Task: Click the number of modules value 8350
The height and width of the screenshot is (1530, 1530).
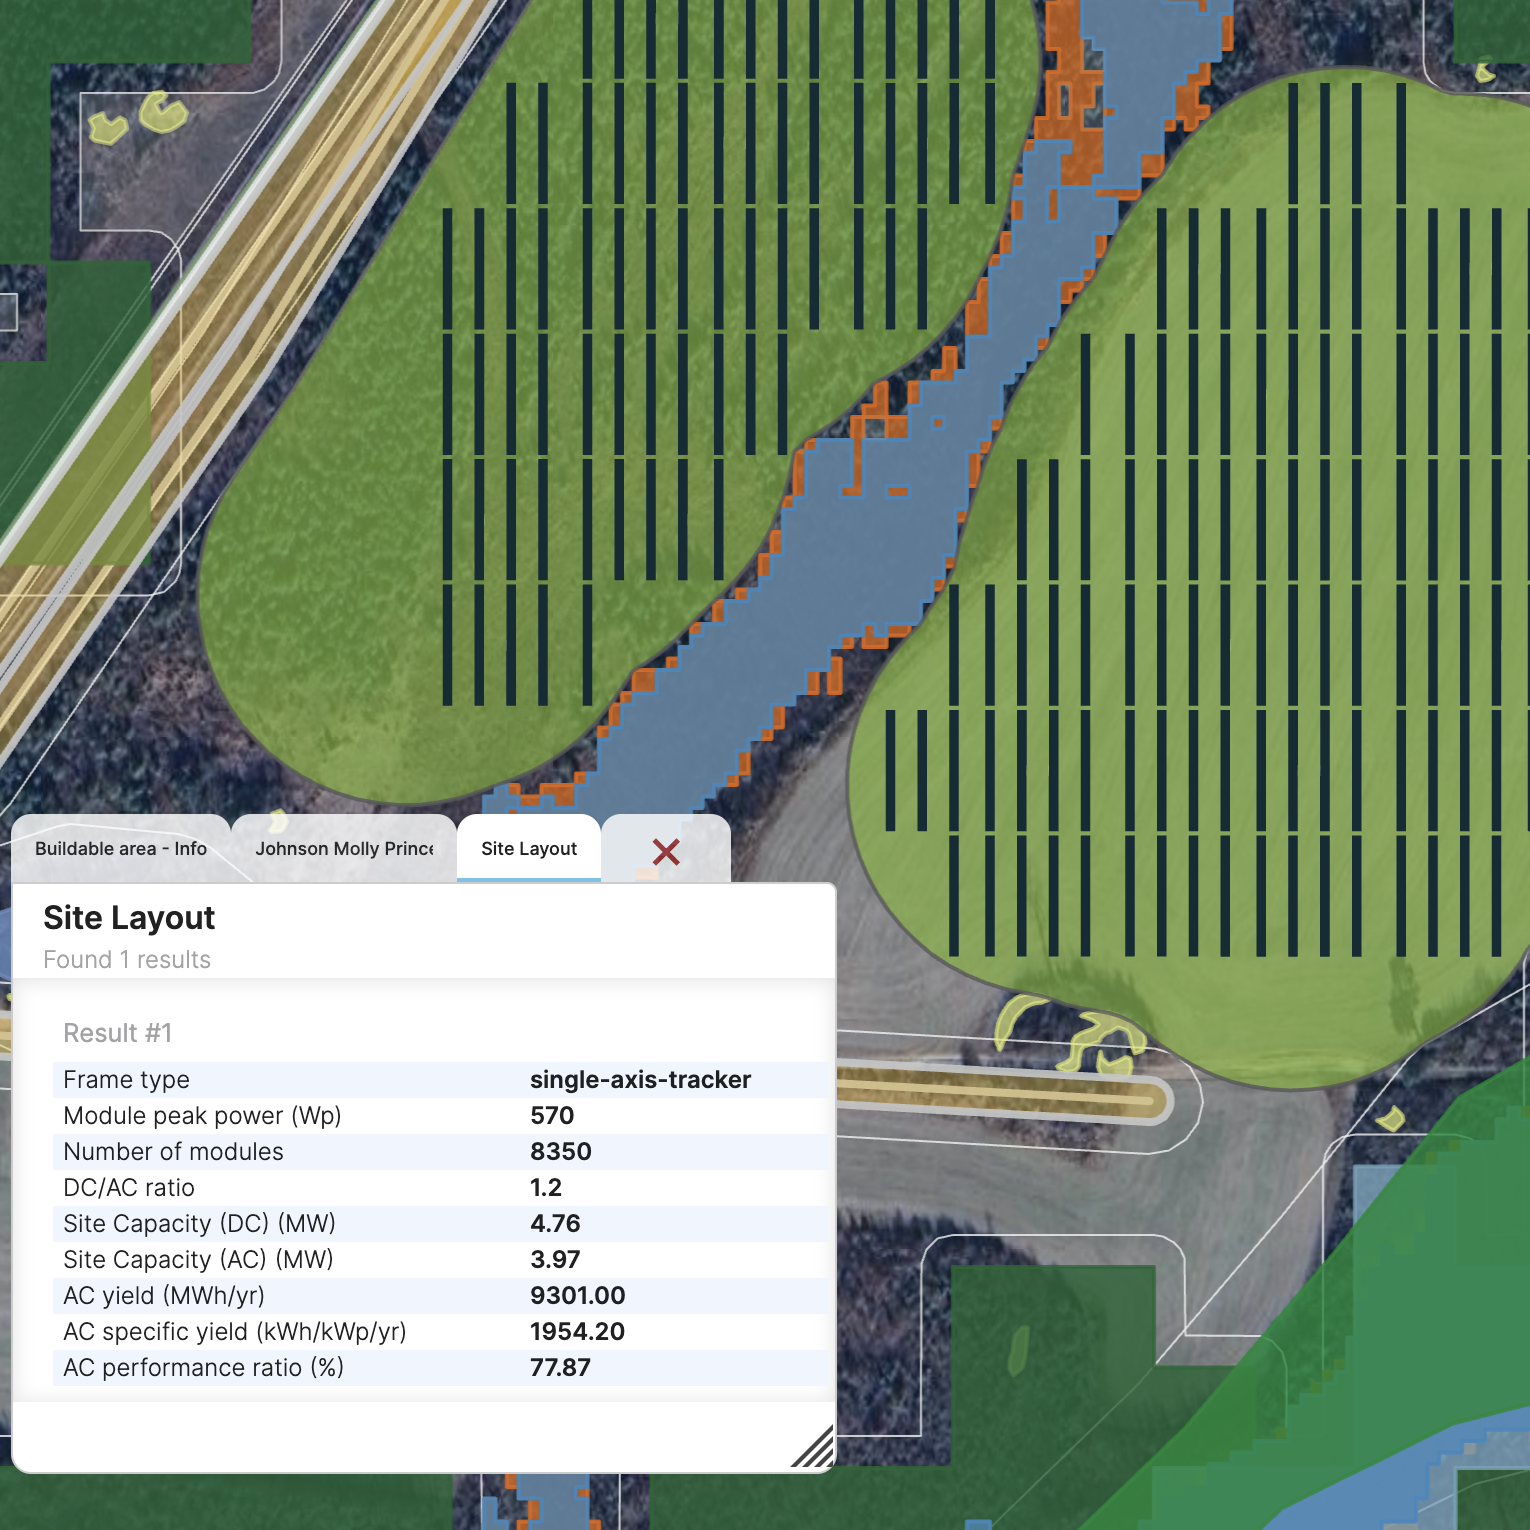Action: (x=561, y=1152)
